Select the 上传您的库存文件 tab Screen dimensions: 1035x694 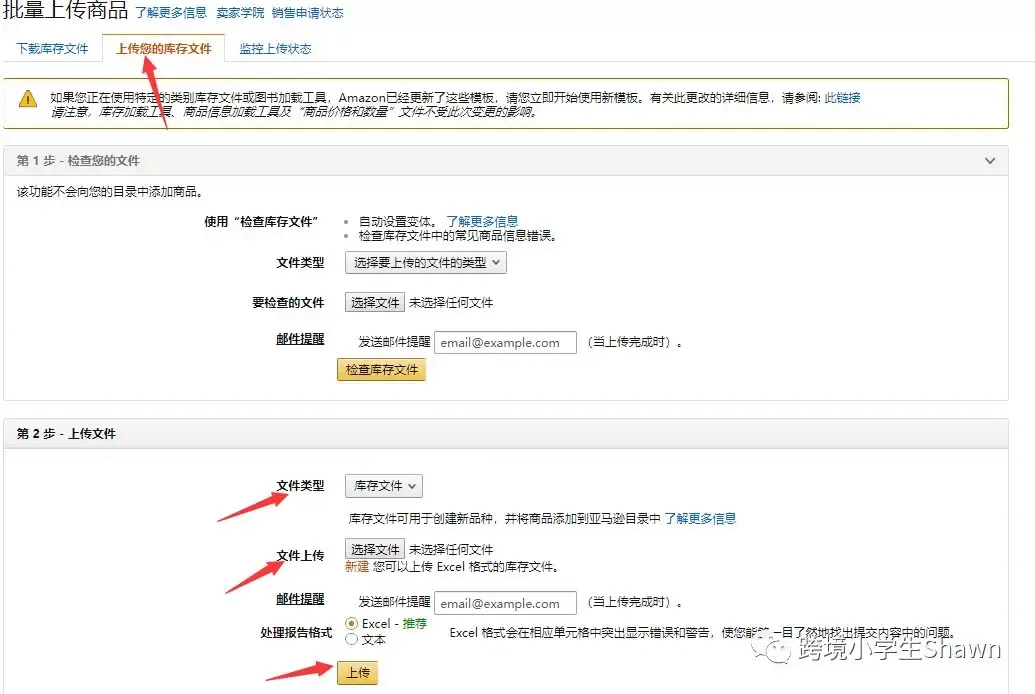(164, 49)
